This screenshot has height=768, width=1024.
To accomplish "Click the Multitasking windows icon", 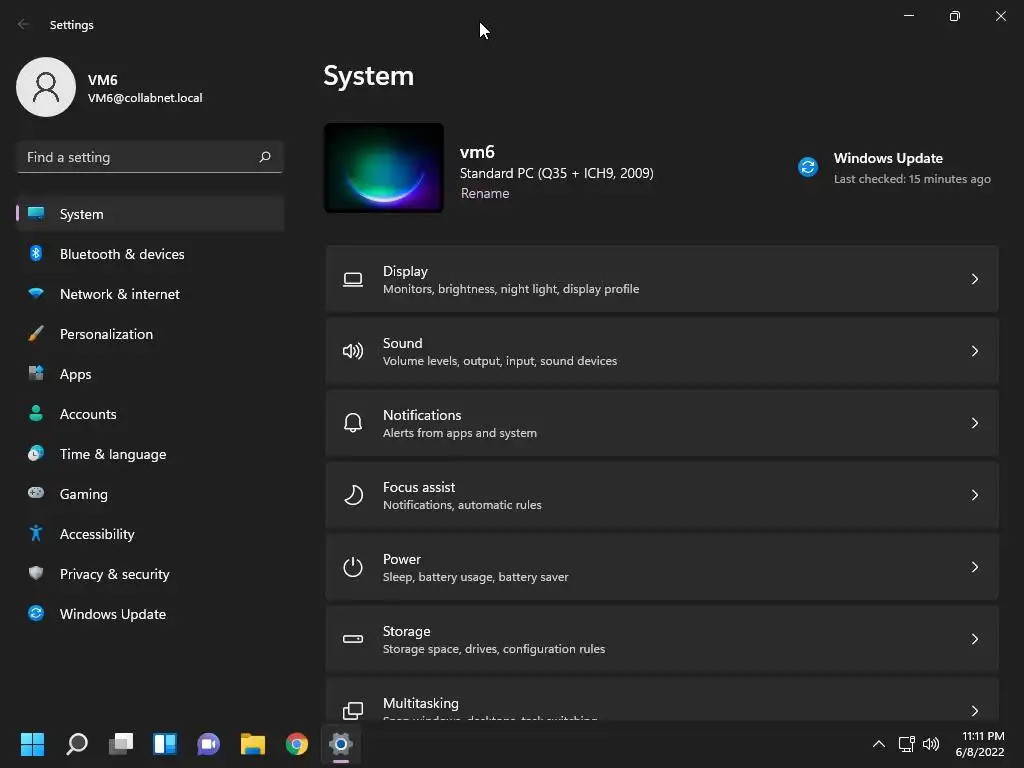I will click(x=353, y=711).
